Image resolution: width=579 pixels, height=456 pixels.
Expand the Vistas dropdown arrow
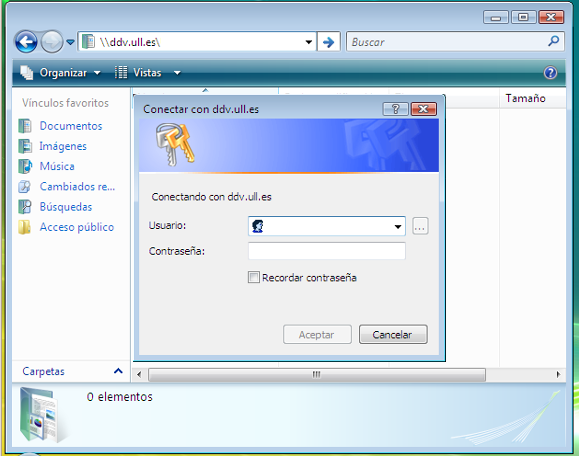click(x=177, y=73)
